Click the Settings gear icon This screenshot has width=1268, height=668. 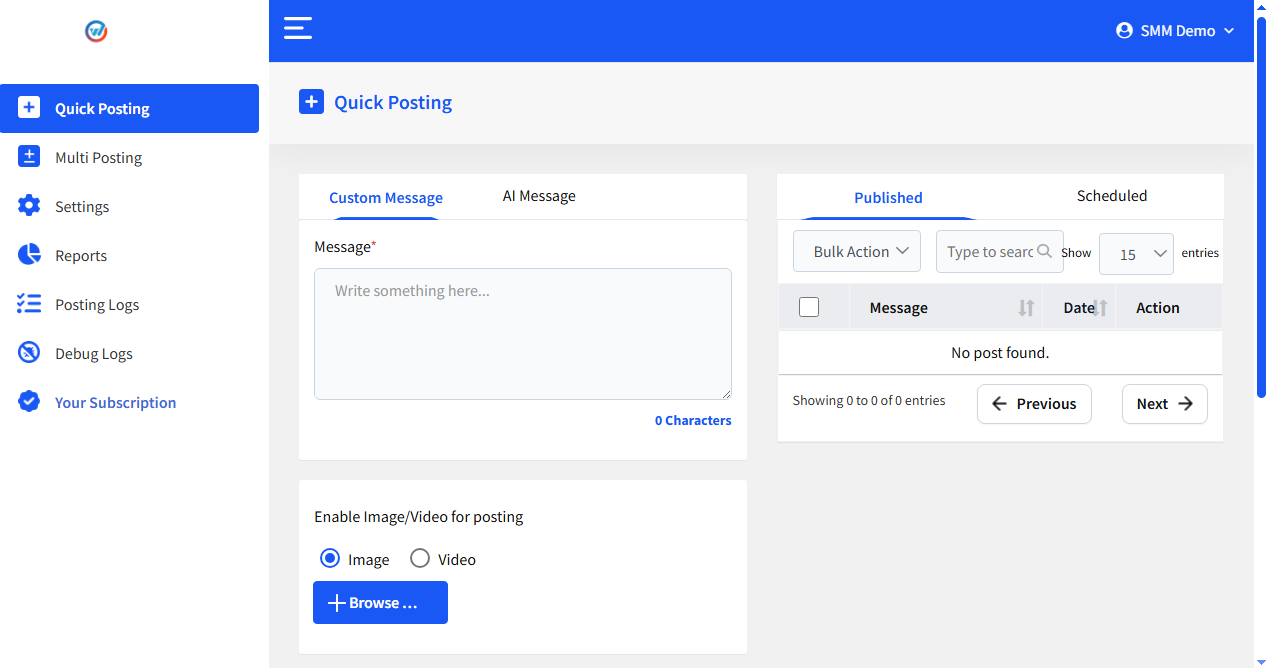[29, 206]
